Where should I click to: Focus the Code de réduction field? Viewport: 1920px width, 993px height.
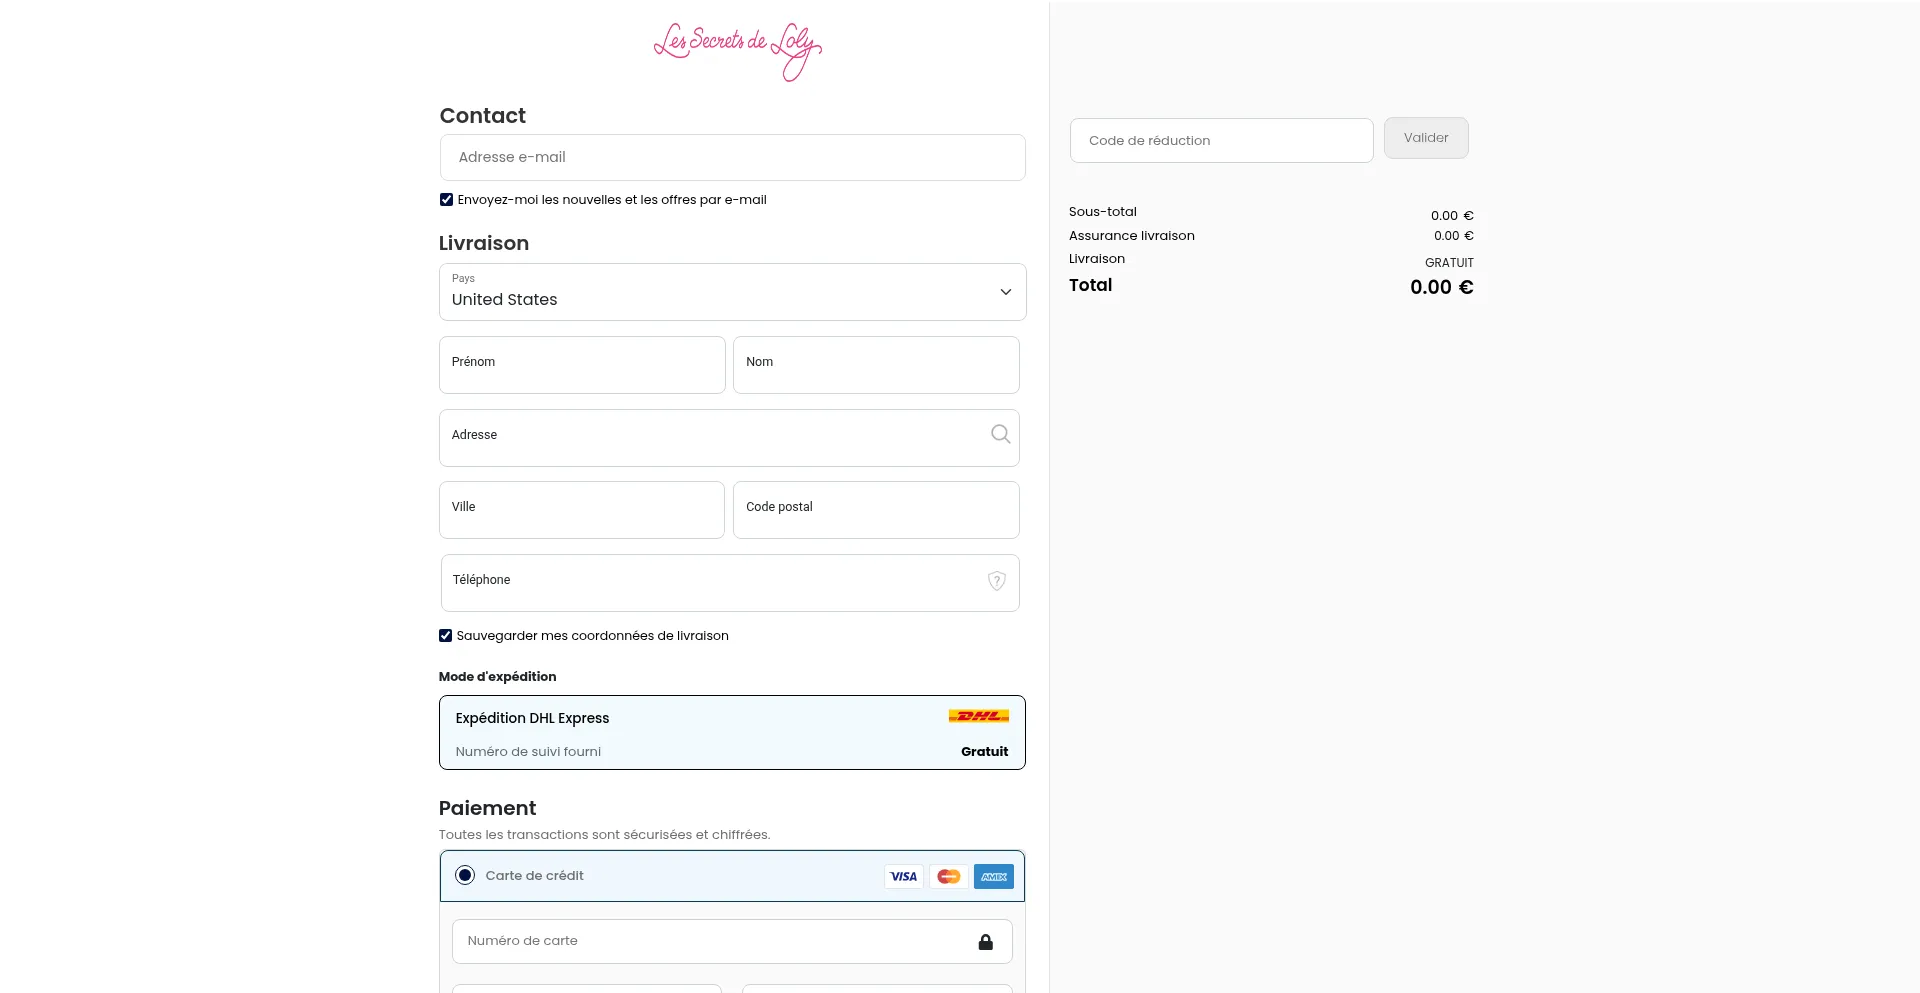pyautogui.click(x=1221, y=141)
